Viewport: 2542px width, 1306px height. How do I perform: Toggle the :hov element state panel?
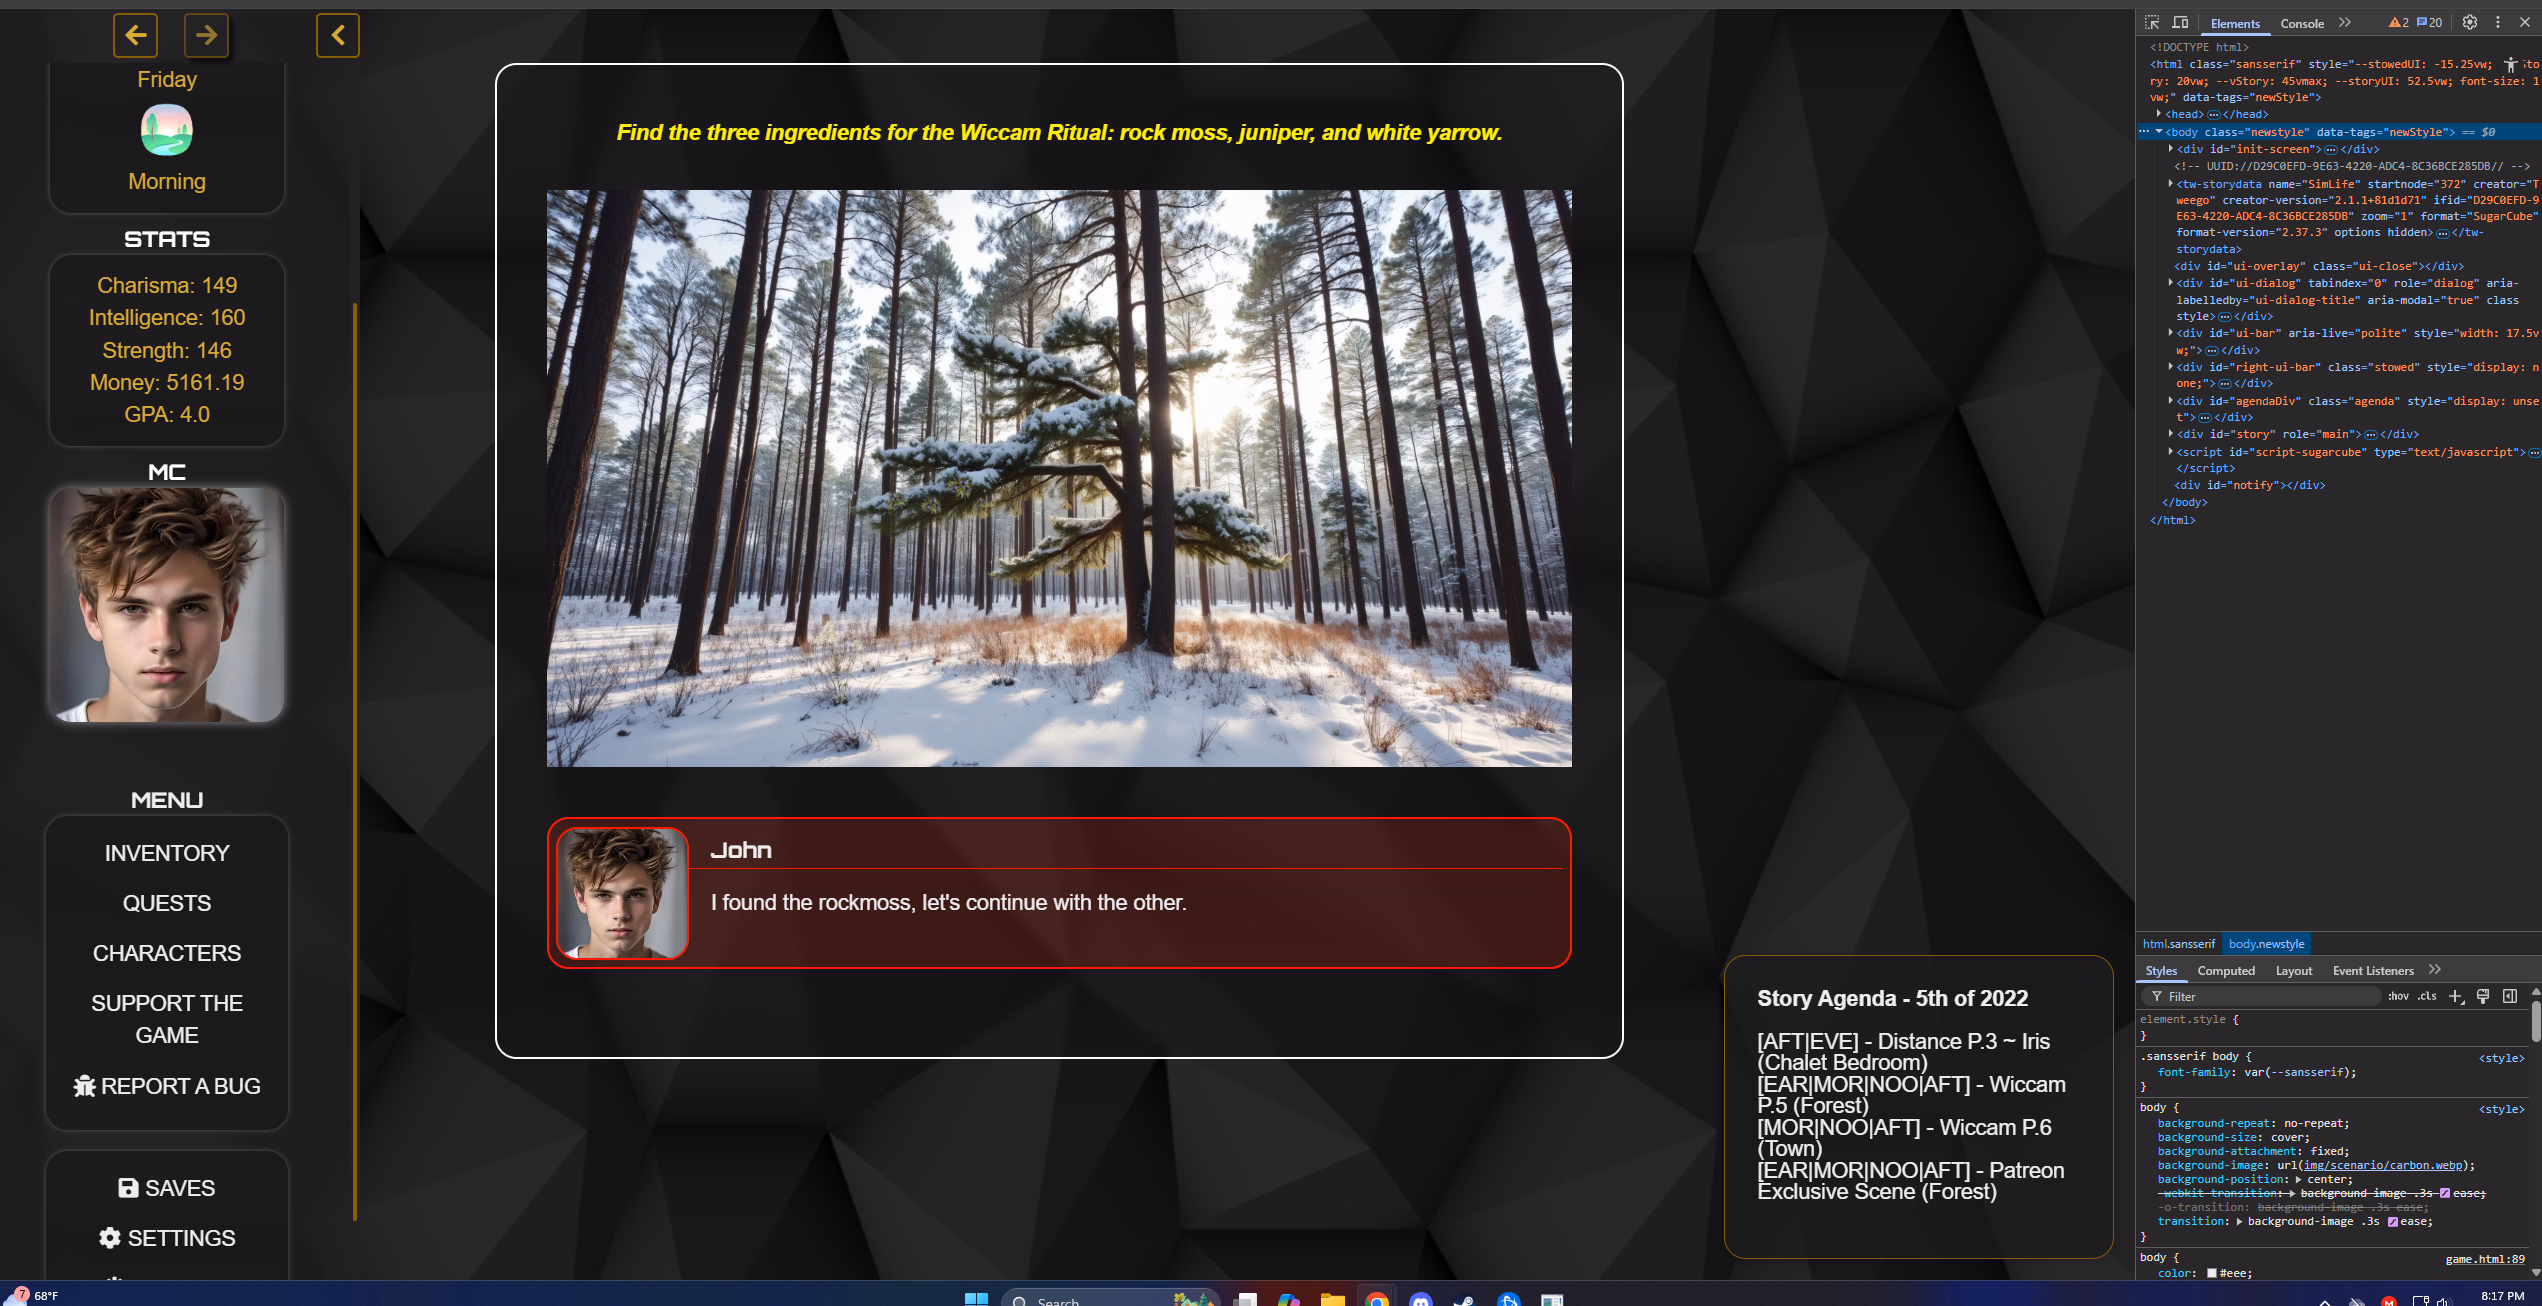pyautogui.click(x=2397, y=996)
